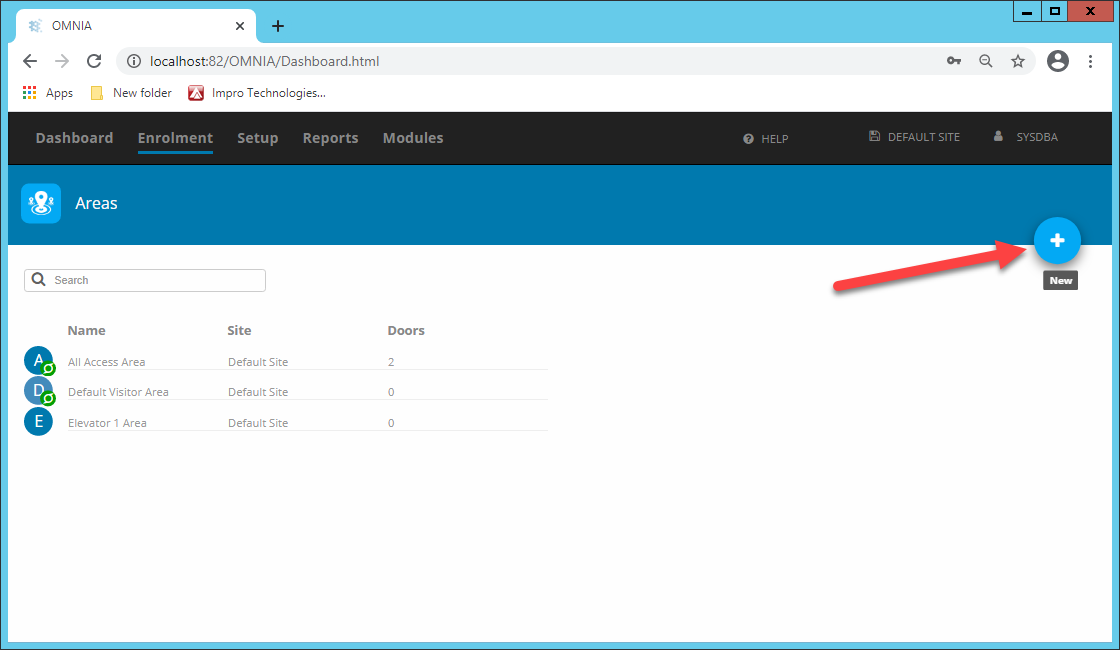Screen dimensions: 1120x650
Task: Maximize the browser window
Action: [1054, 11]
